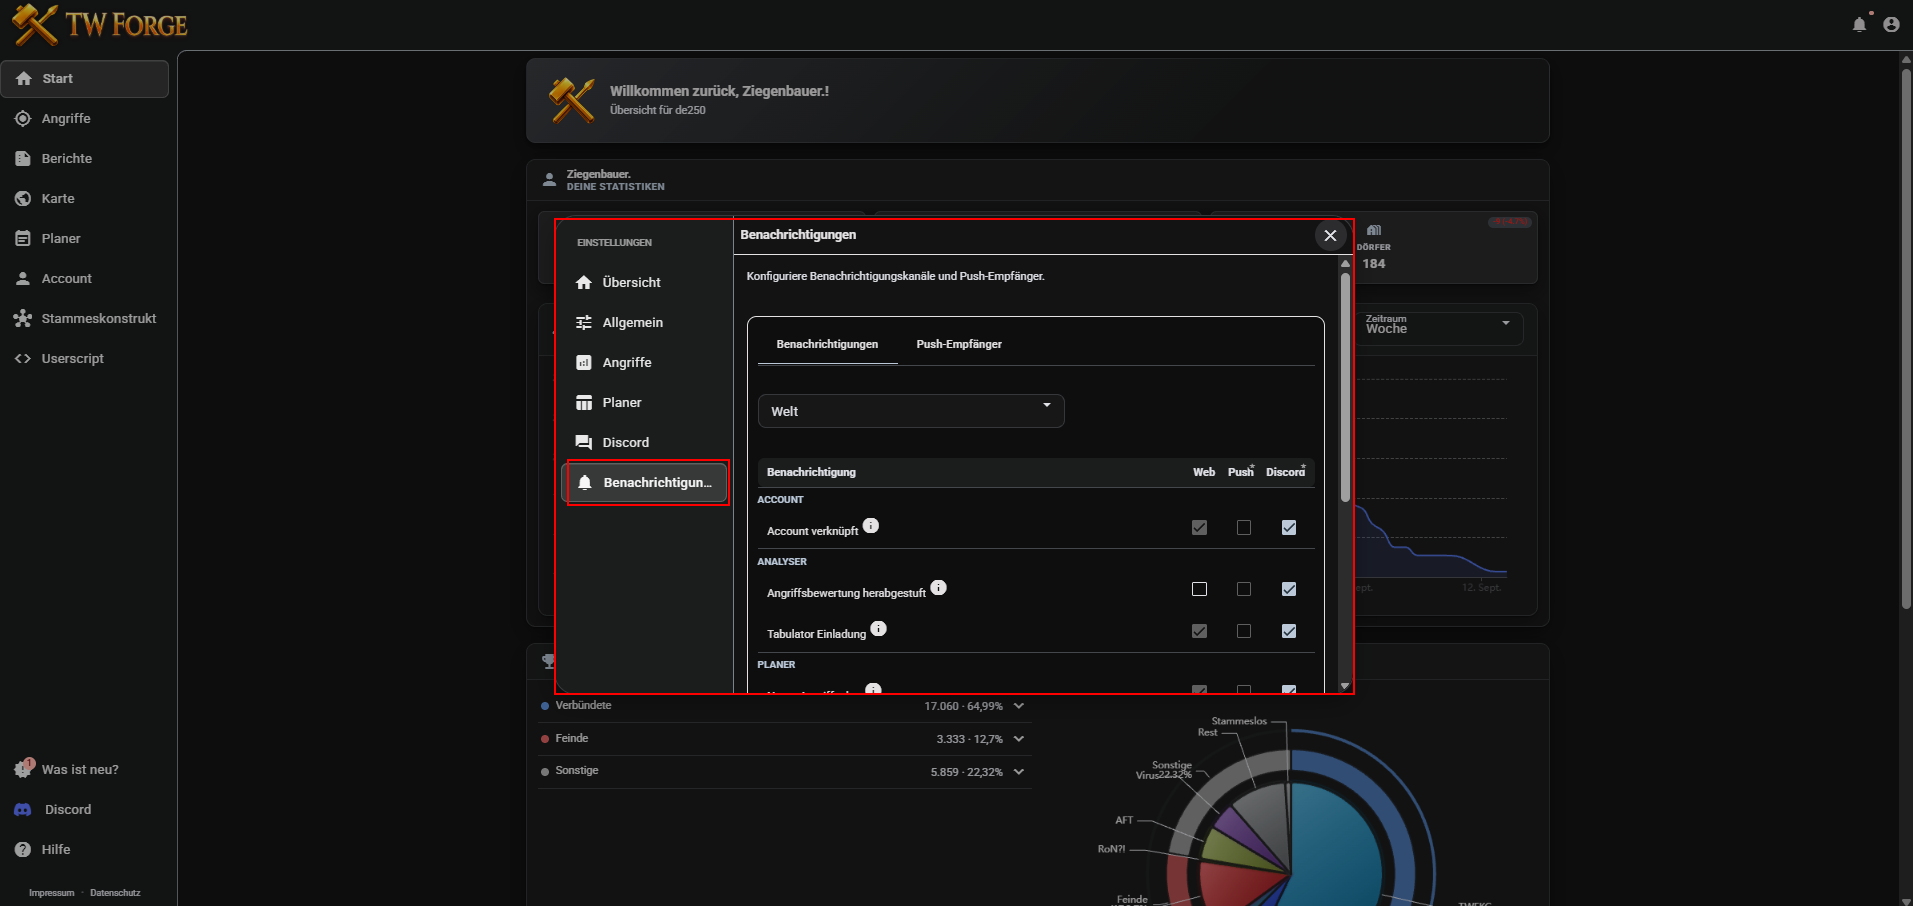Viewport: 1913px width, 906px height.
Task: Disable Discord for 'Angriffsbewertung herabgestuft'
Action: coord(1289,590)
